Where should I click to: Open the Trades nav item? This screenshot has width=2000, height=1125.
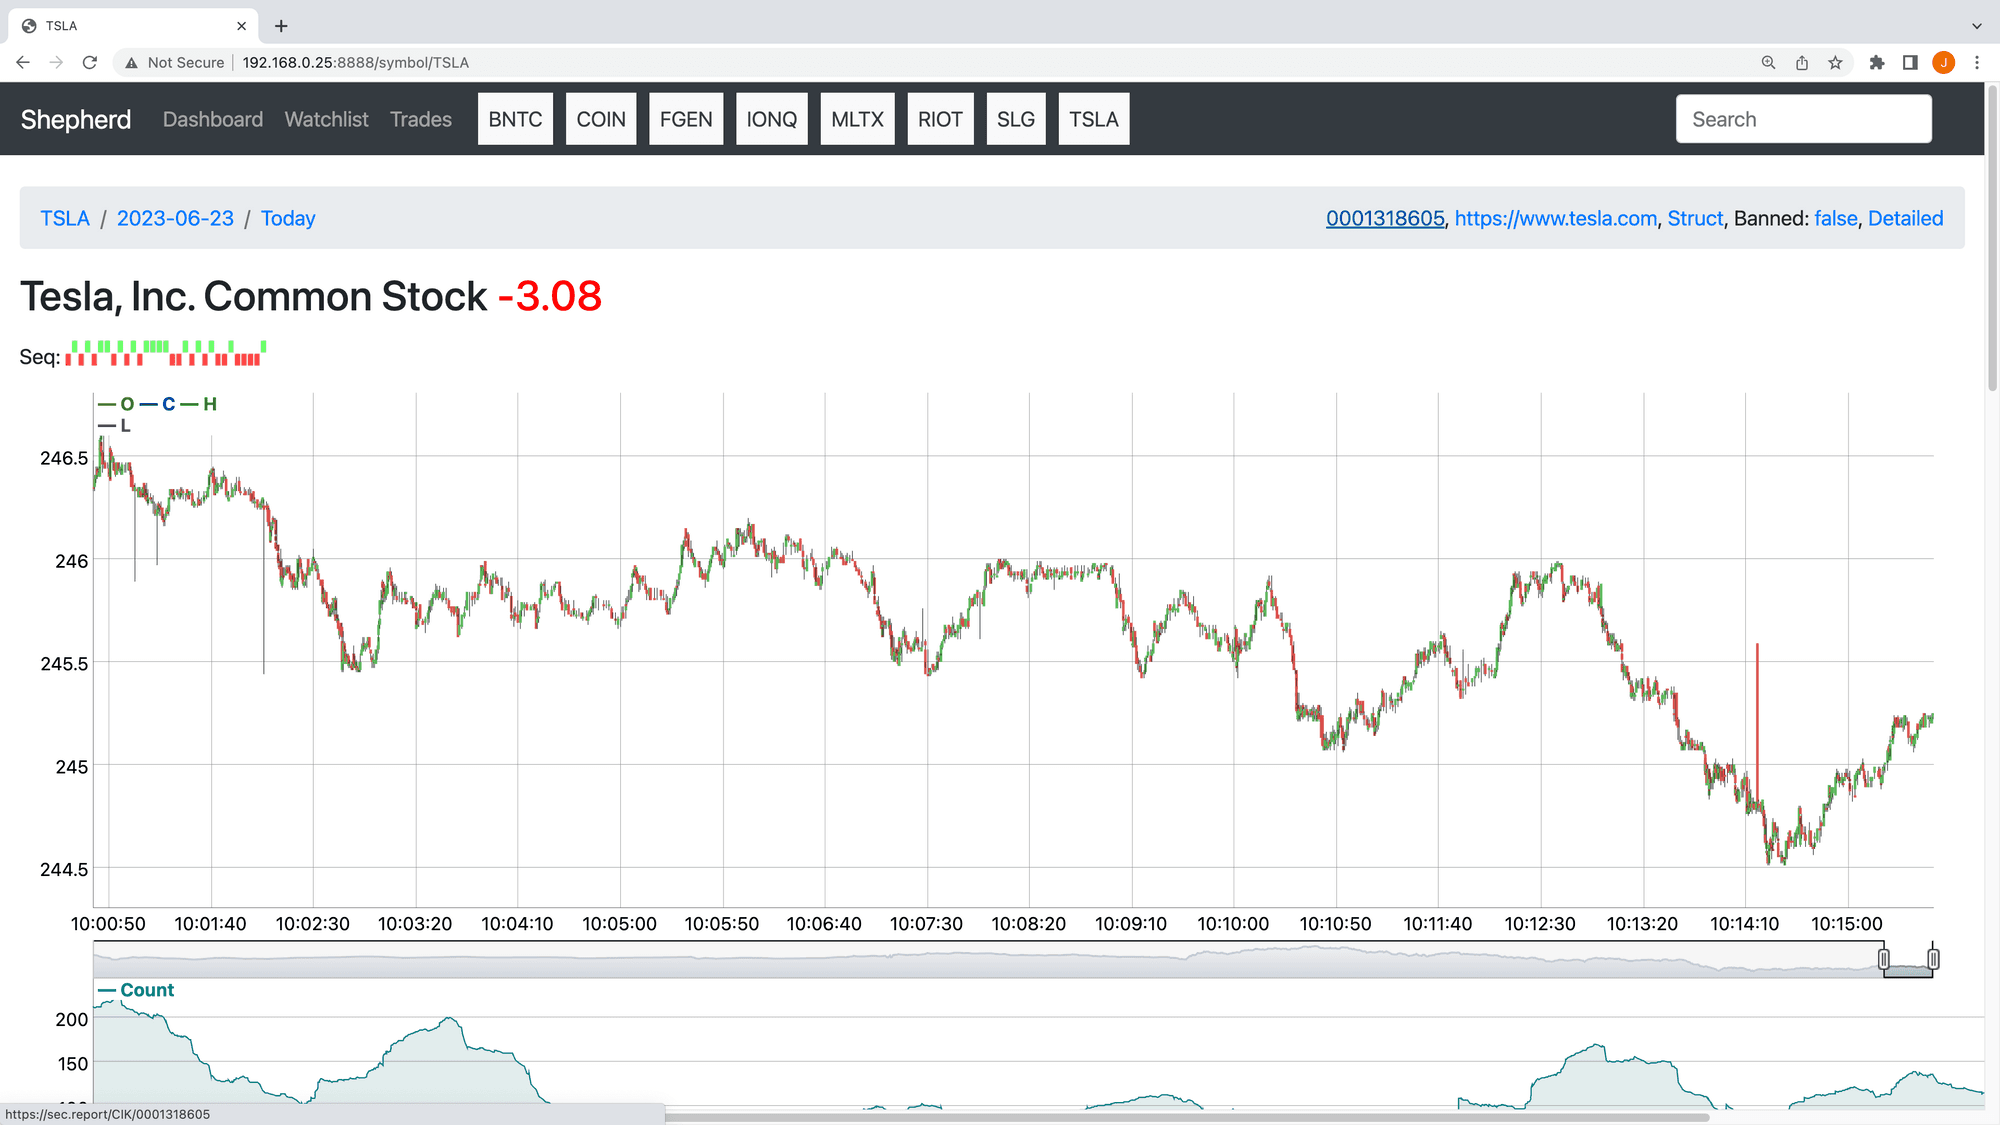click(x=420, y=119)
